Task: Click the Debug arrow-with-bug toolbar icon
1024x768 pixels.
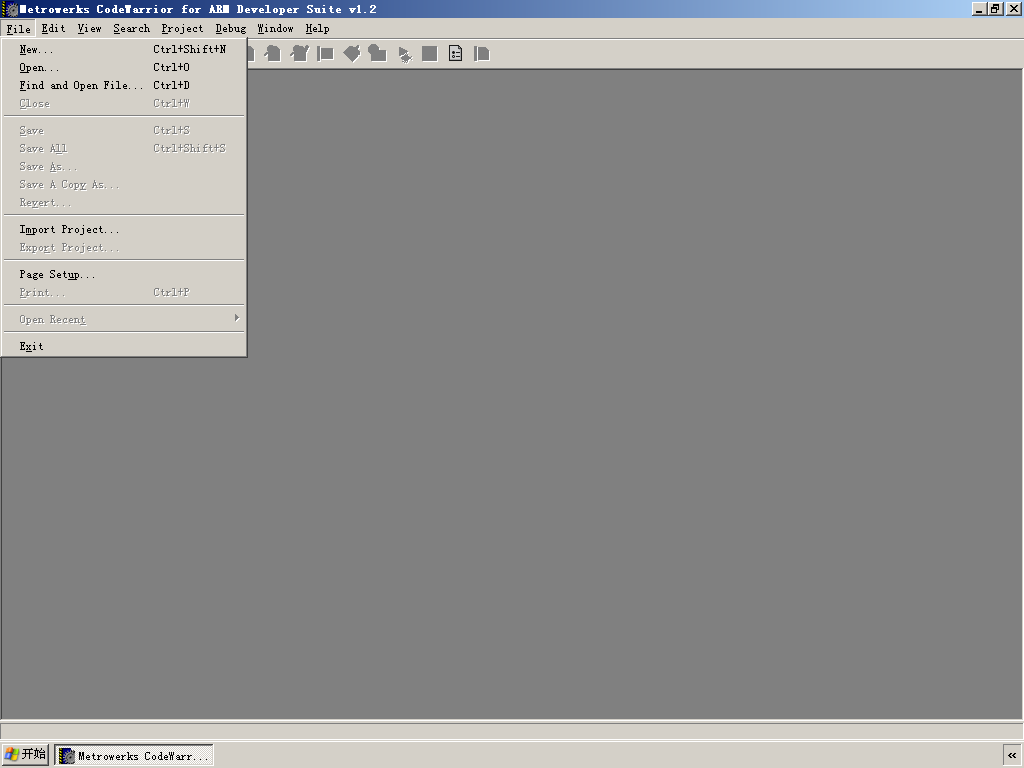Action: click(405, 55)
